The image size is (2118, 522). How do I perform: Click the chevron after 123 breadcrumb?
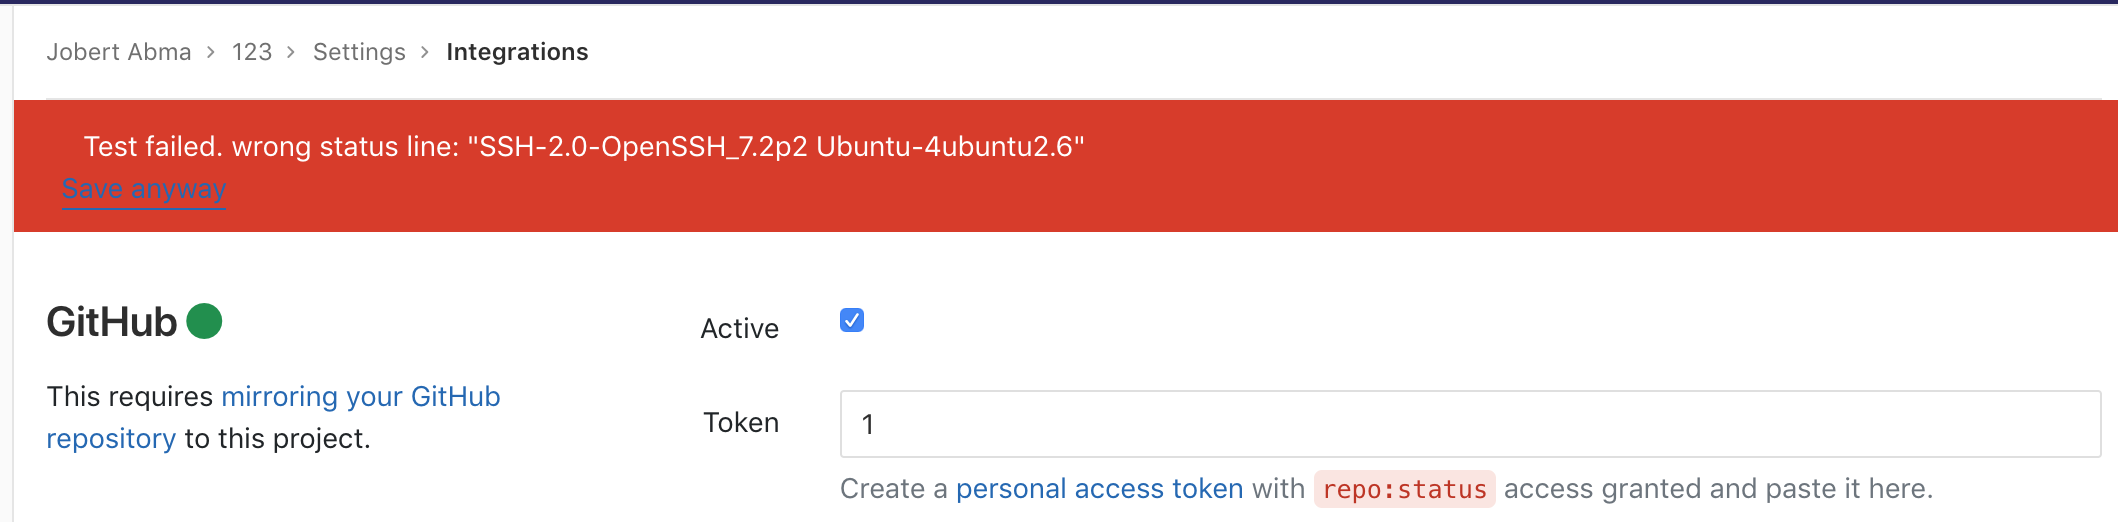[x=291, y=52]
